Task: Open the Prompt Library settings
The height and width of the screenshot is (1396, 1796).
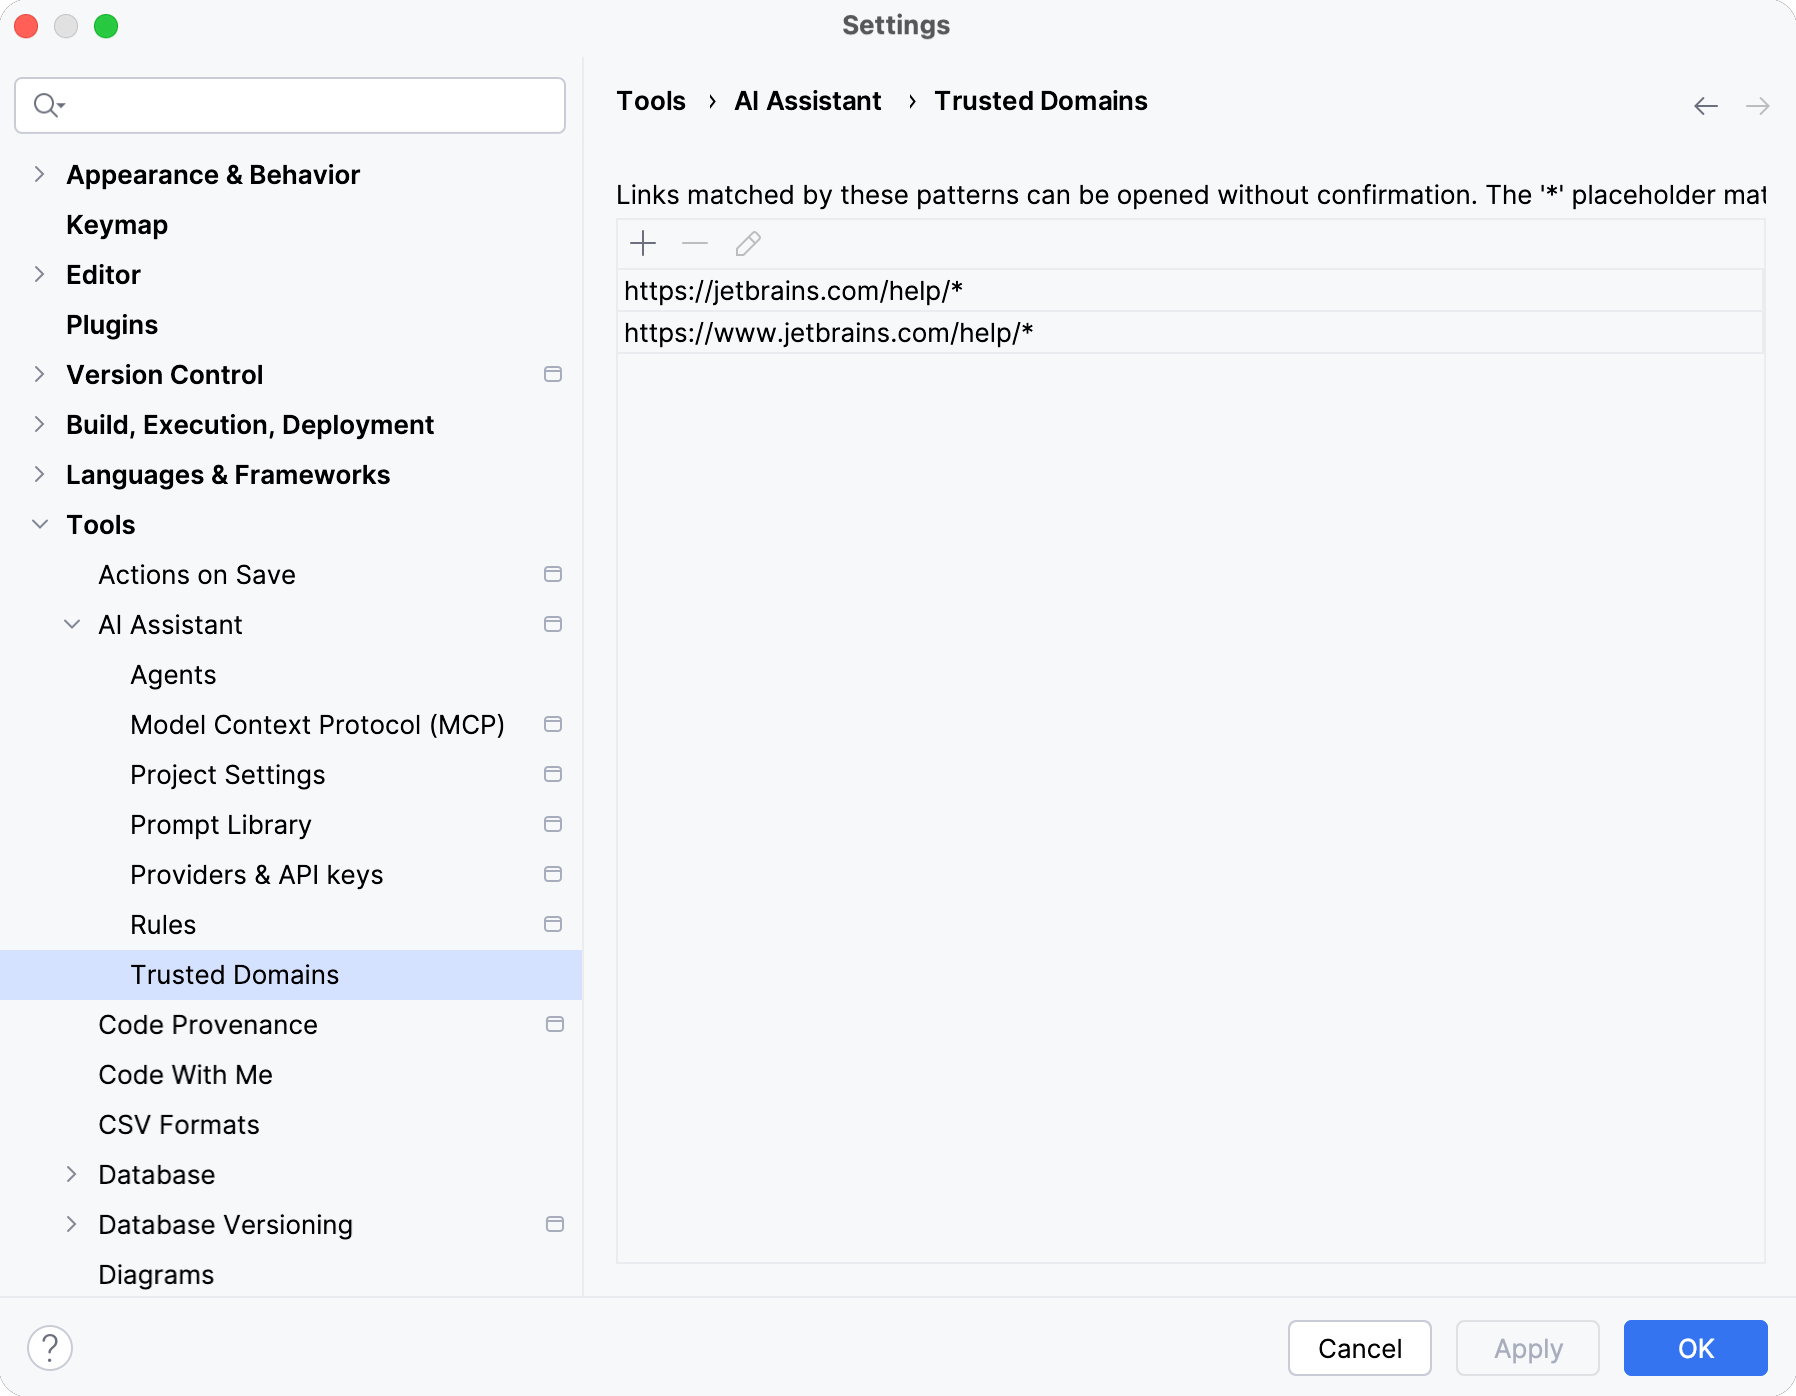Action: 220,824
